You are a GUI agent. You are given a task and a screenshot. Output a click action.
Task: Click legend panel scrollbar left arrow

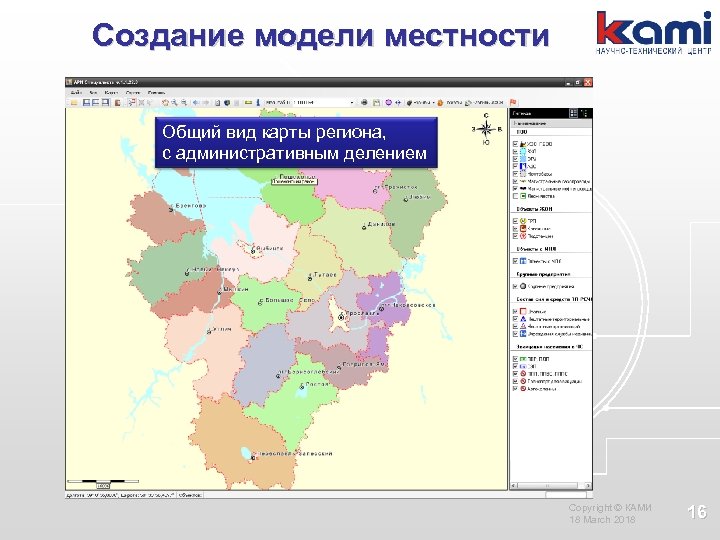pos(514,485)
